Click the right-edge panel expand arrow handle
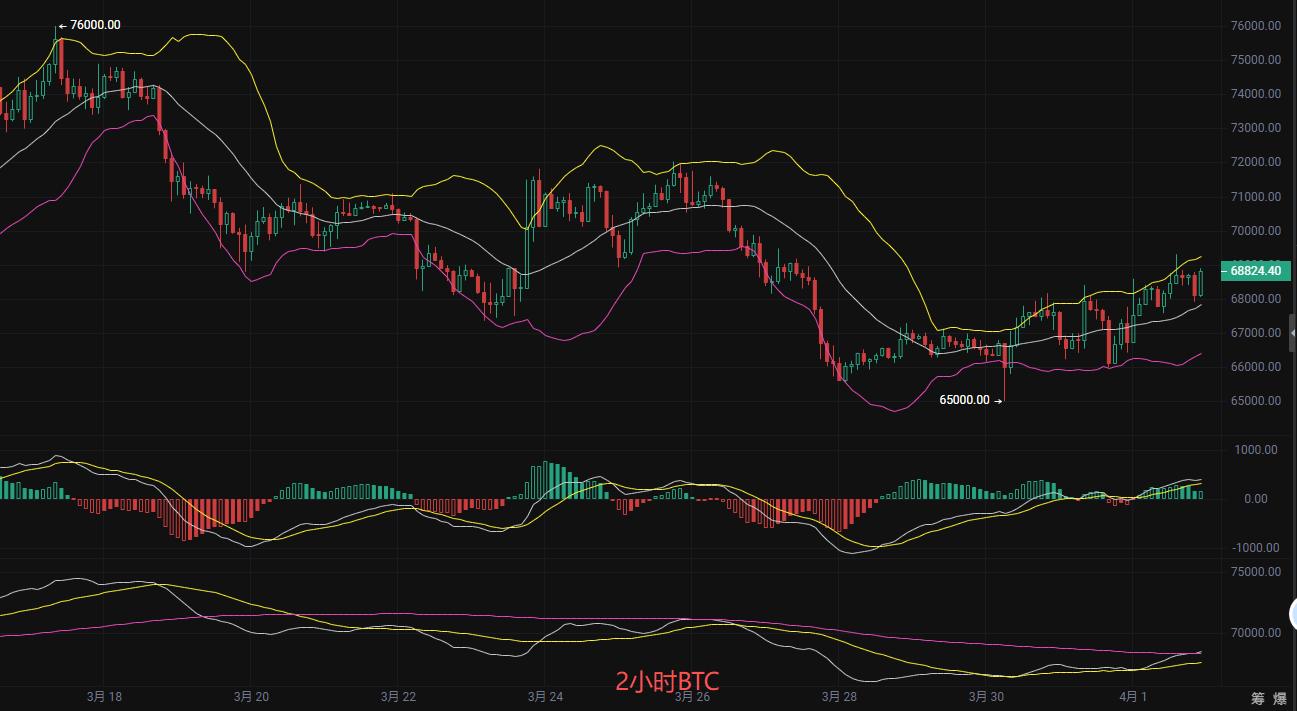The height and width of the screenshot is (711, 1297). 1292,332
